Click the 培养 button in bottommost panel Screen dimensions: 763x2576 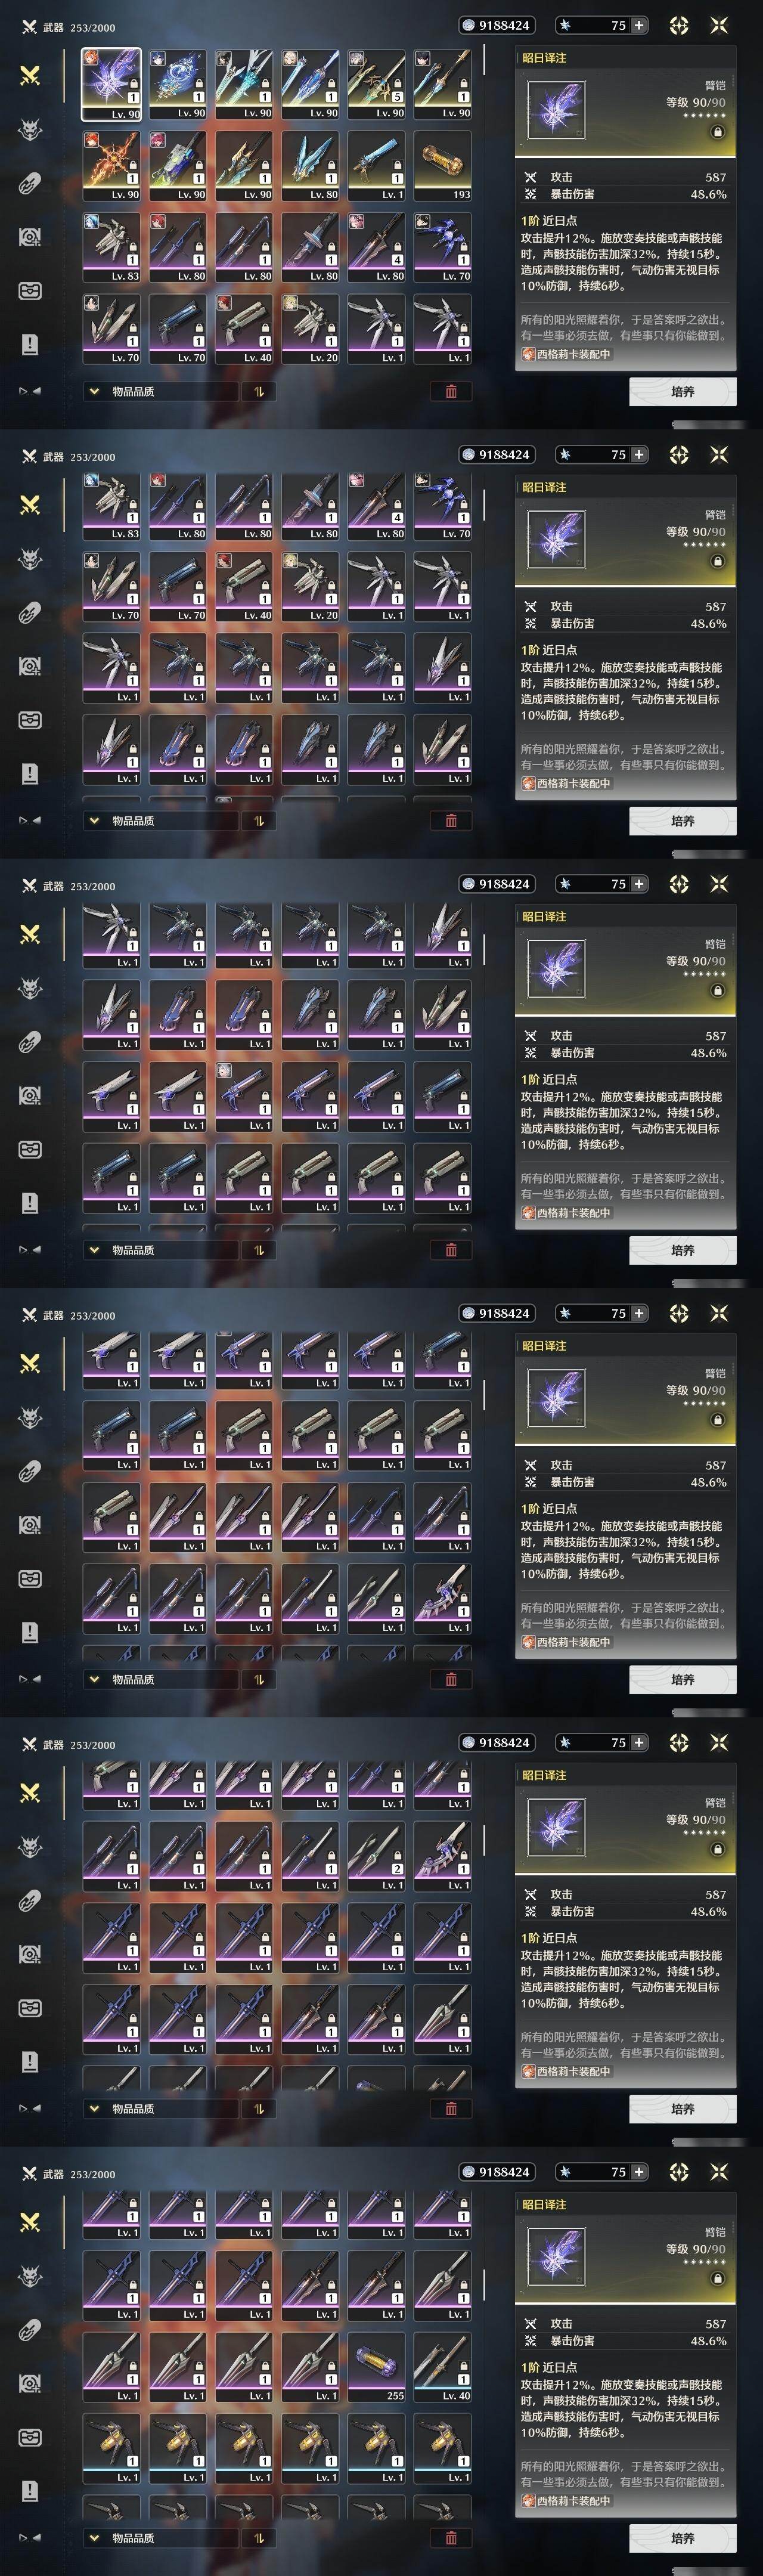point(683,2538)
